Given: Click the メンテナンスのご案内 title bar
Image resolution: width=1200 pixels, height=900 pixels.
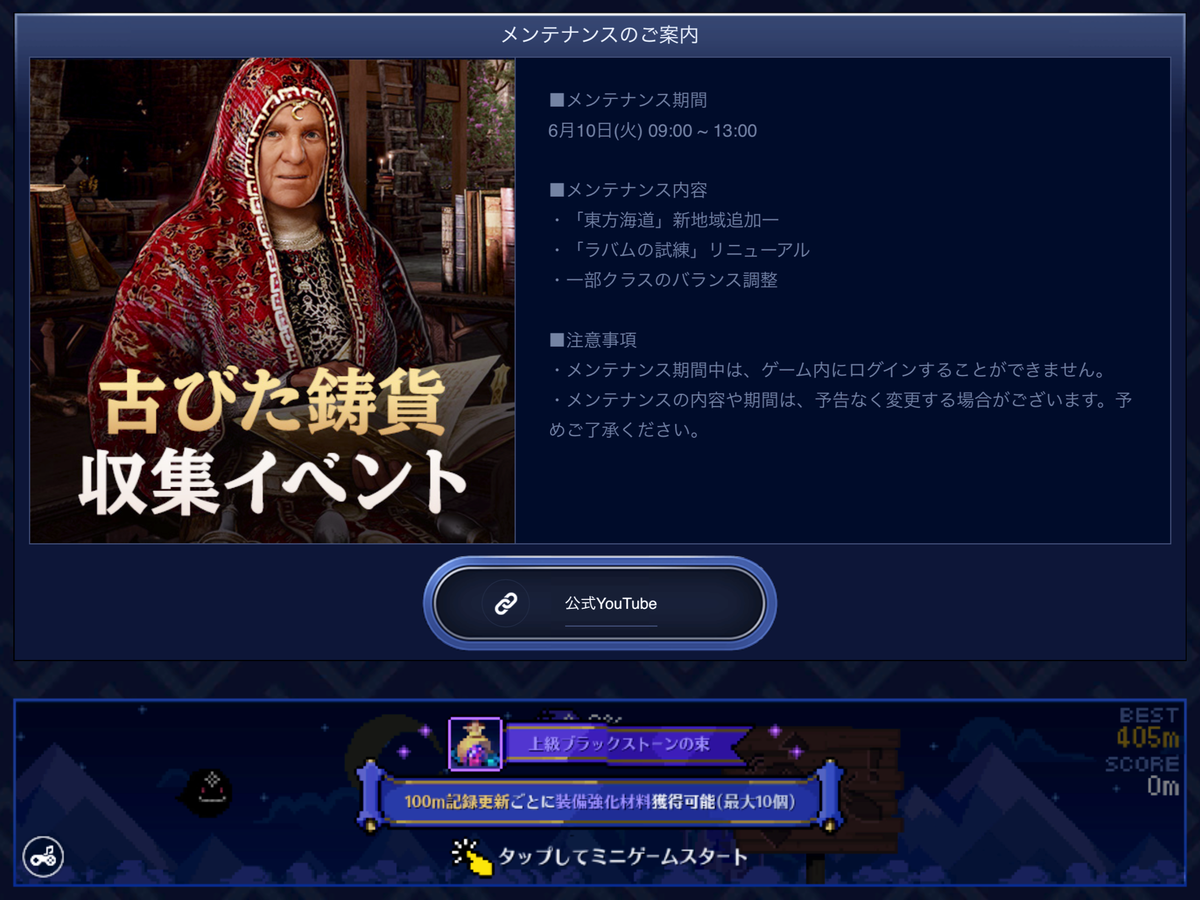Looking at the screenshot, I should click(x=600, y=35).
